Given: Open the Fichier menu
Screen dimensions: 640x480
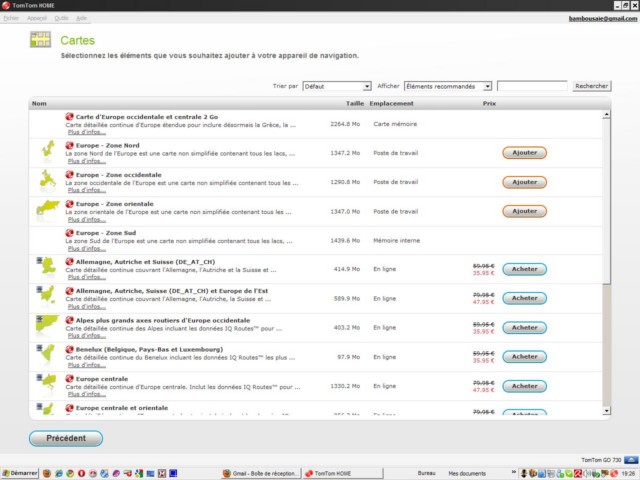Looking at the screenshot, I should (x=11, y=18).
